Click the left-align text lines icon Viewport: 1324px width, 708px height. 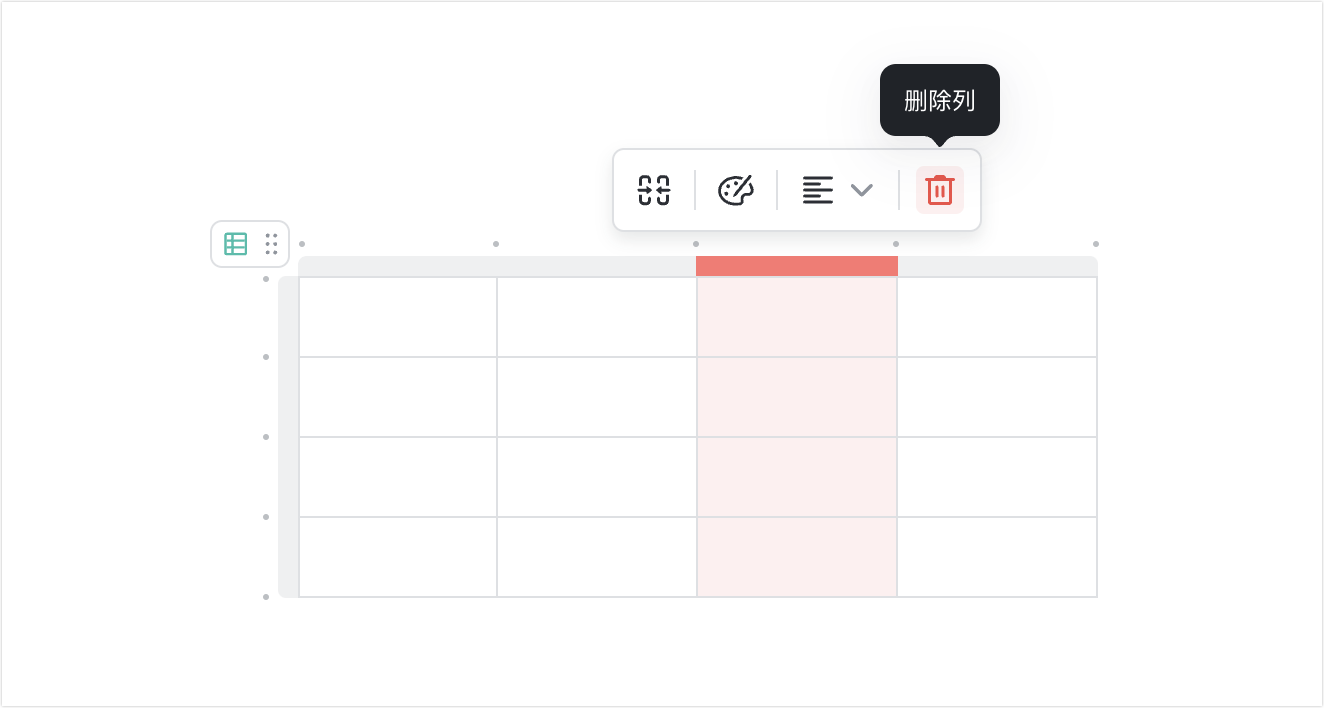pyautogui.click(x=818, y=190)
